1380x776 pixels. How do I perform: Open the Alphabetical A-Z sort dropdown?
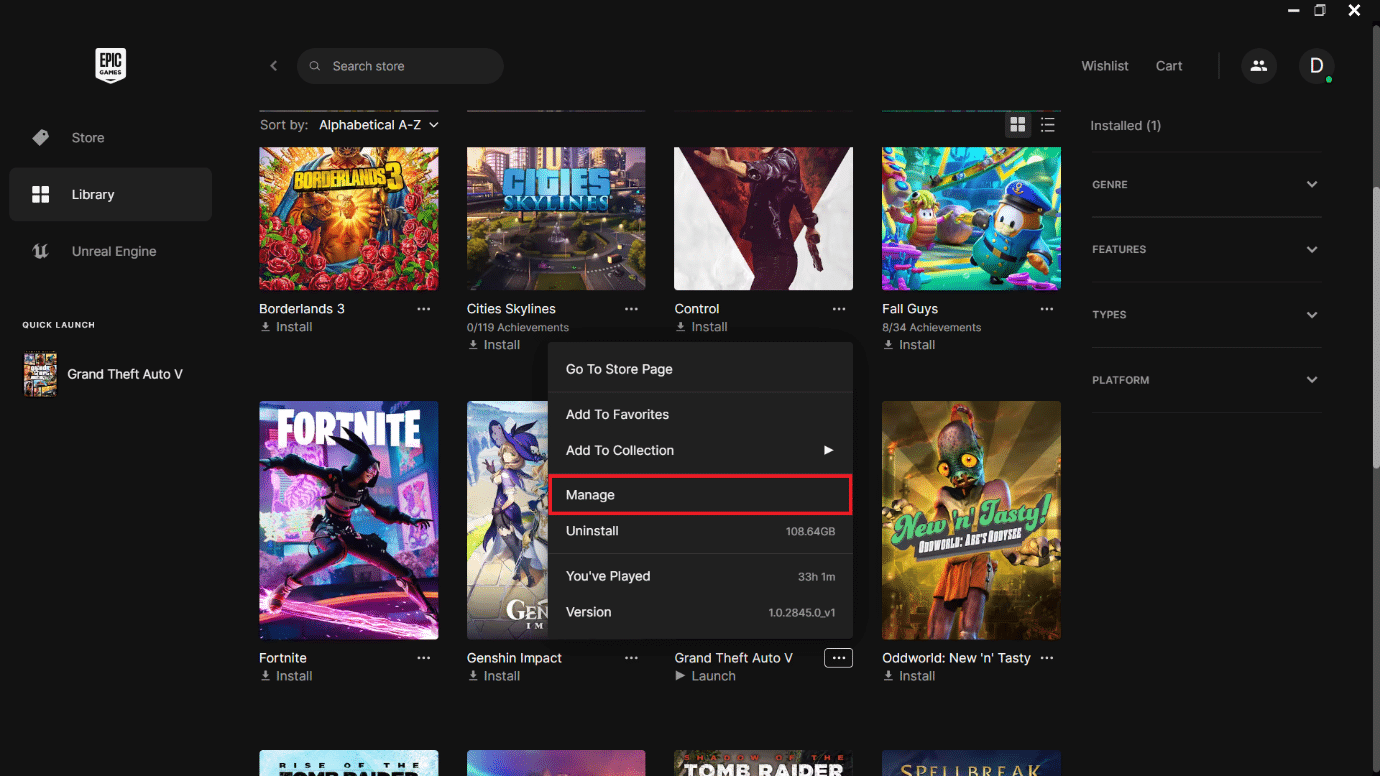click(x=379, y=125)
